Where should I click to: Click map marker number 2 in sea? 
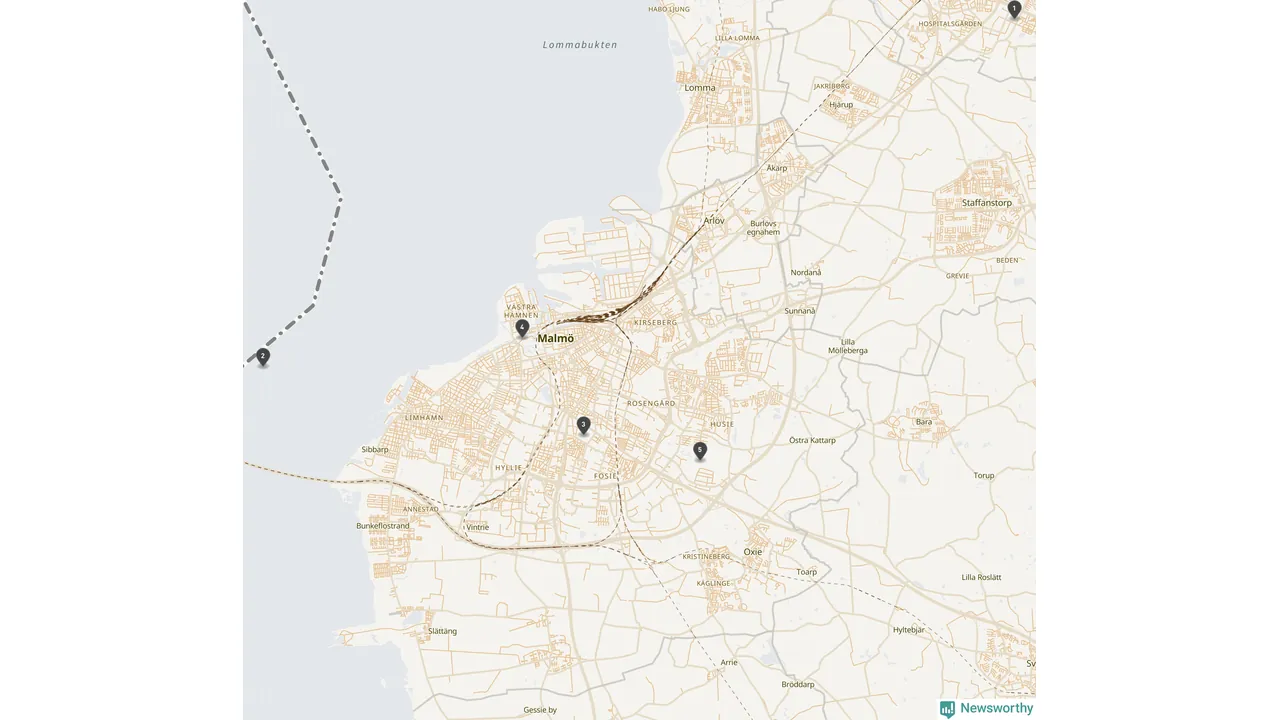(x=263, y=356)
